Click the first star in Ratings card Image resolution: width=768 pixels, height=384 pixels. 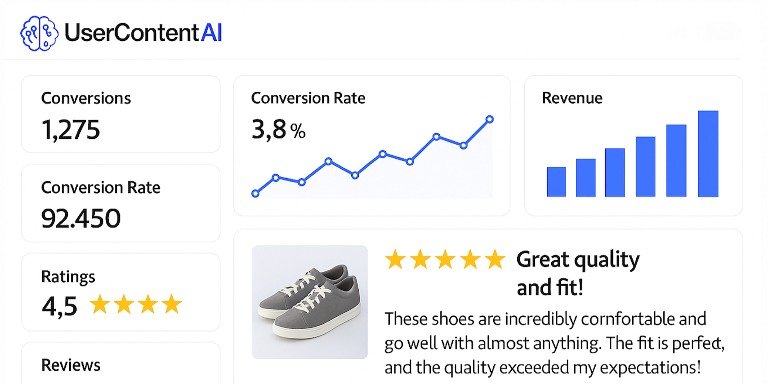pos(99,304)
